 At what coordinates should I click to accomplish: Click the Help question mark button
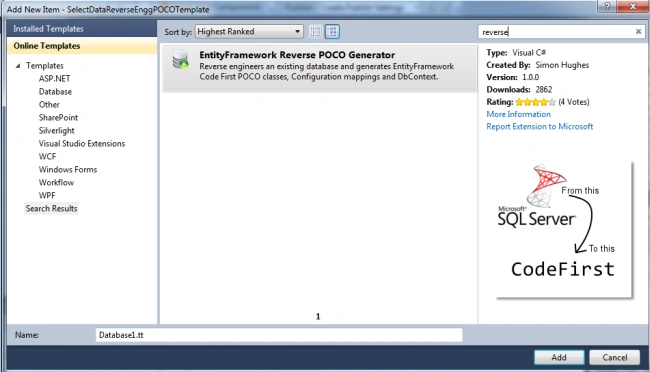(607, 6)
